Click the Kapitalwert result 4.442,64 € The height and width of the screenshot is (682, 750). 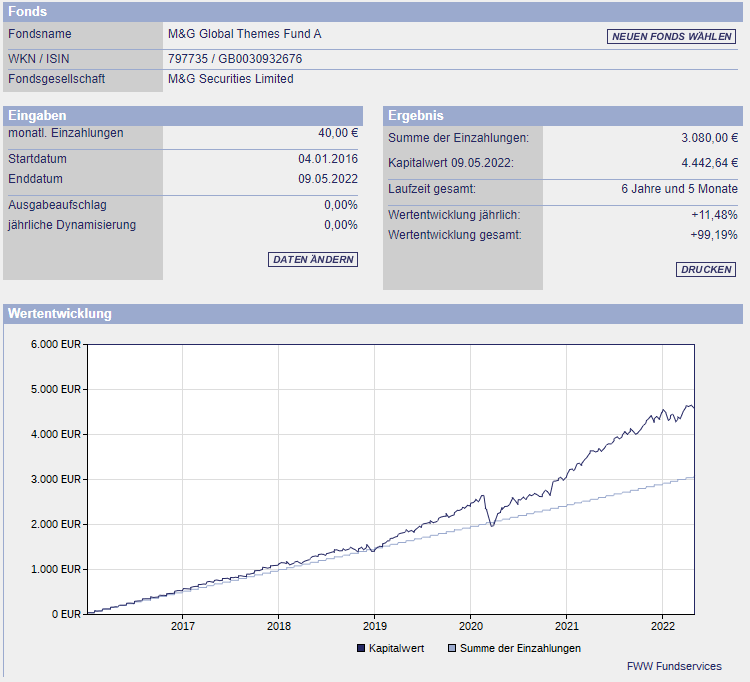click(x=709, y=163)
